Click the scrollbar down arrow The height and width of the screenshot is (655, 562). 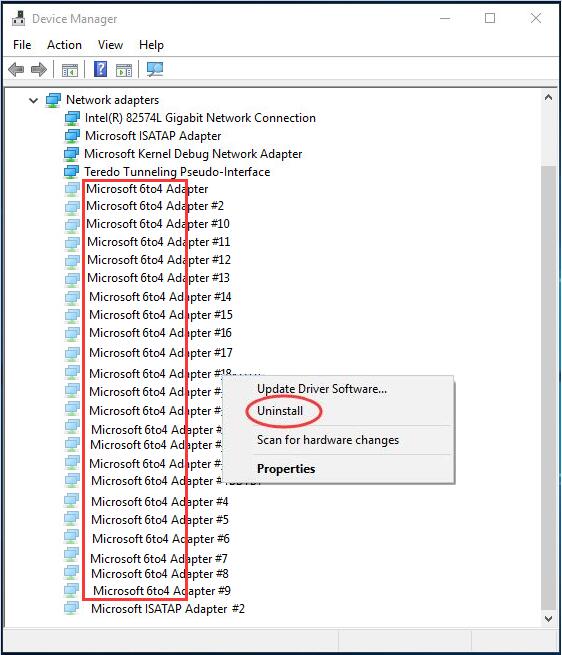549,619
